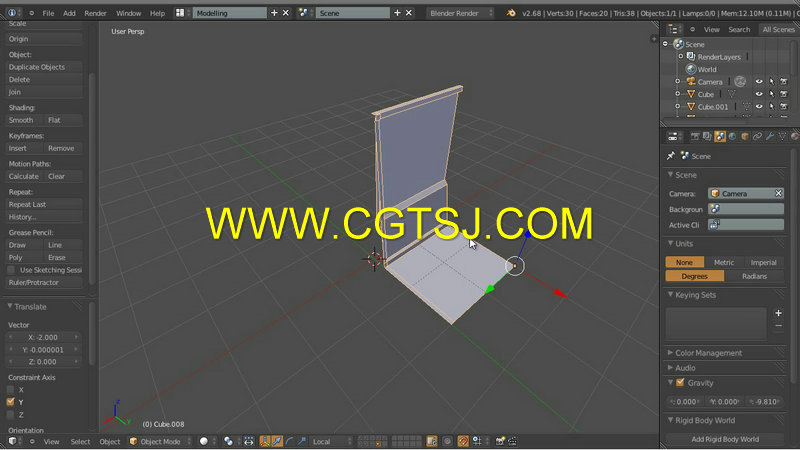Select Metric units option
This screenshot has width=800, height=450.
724,262
